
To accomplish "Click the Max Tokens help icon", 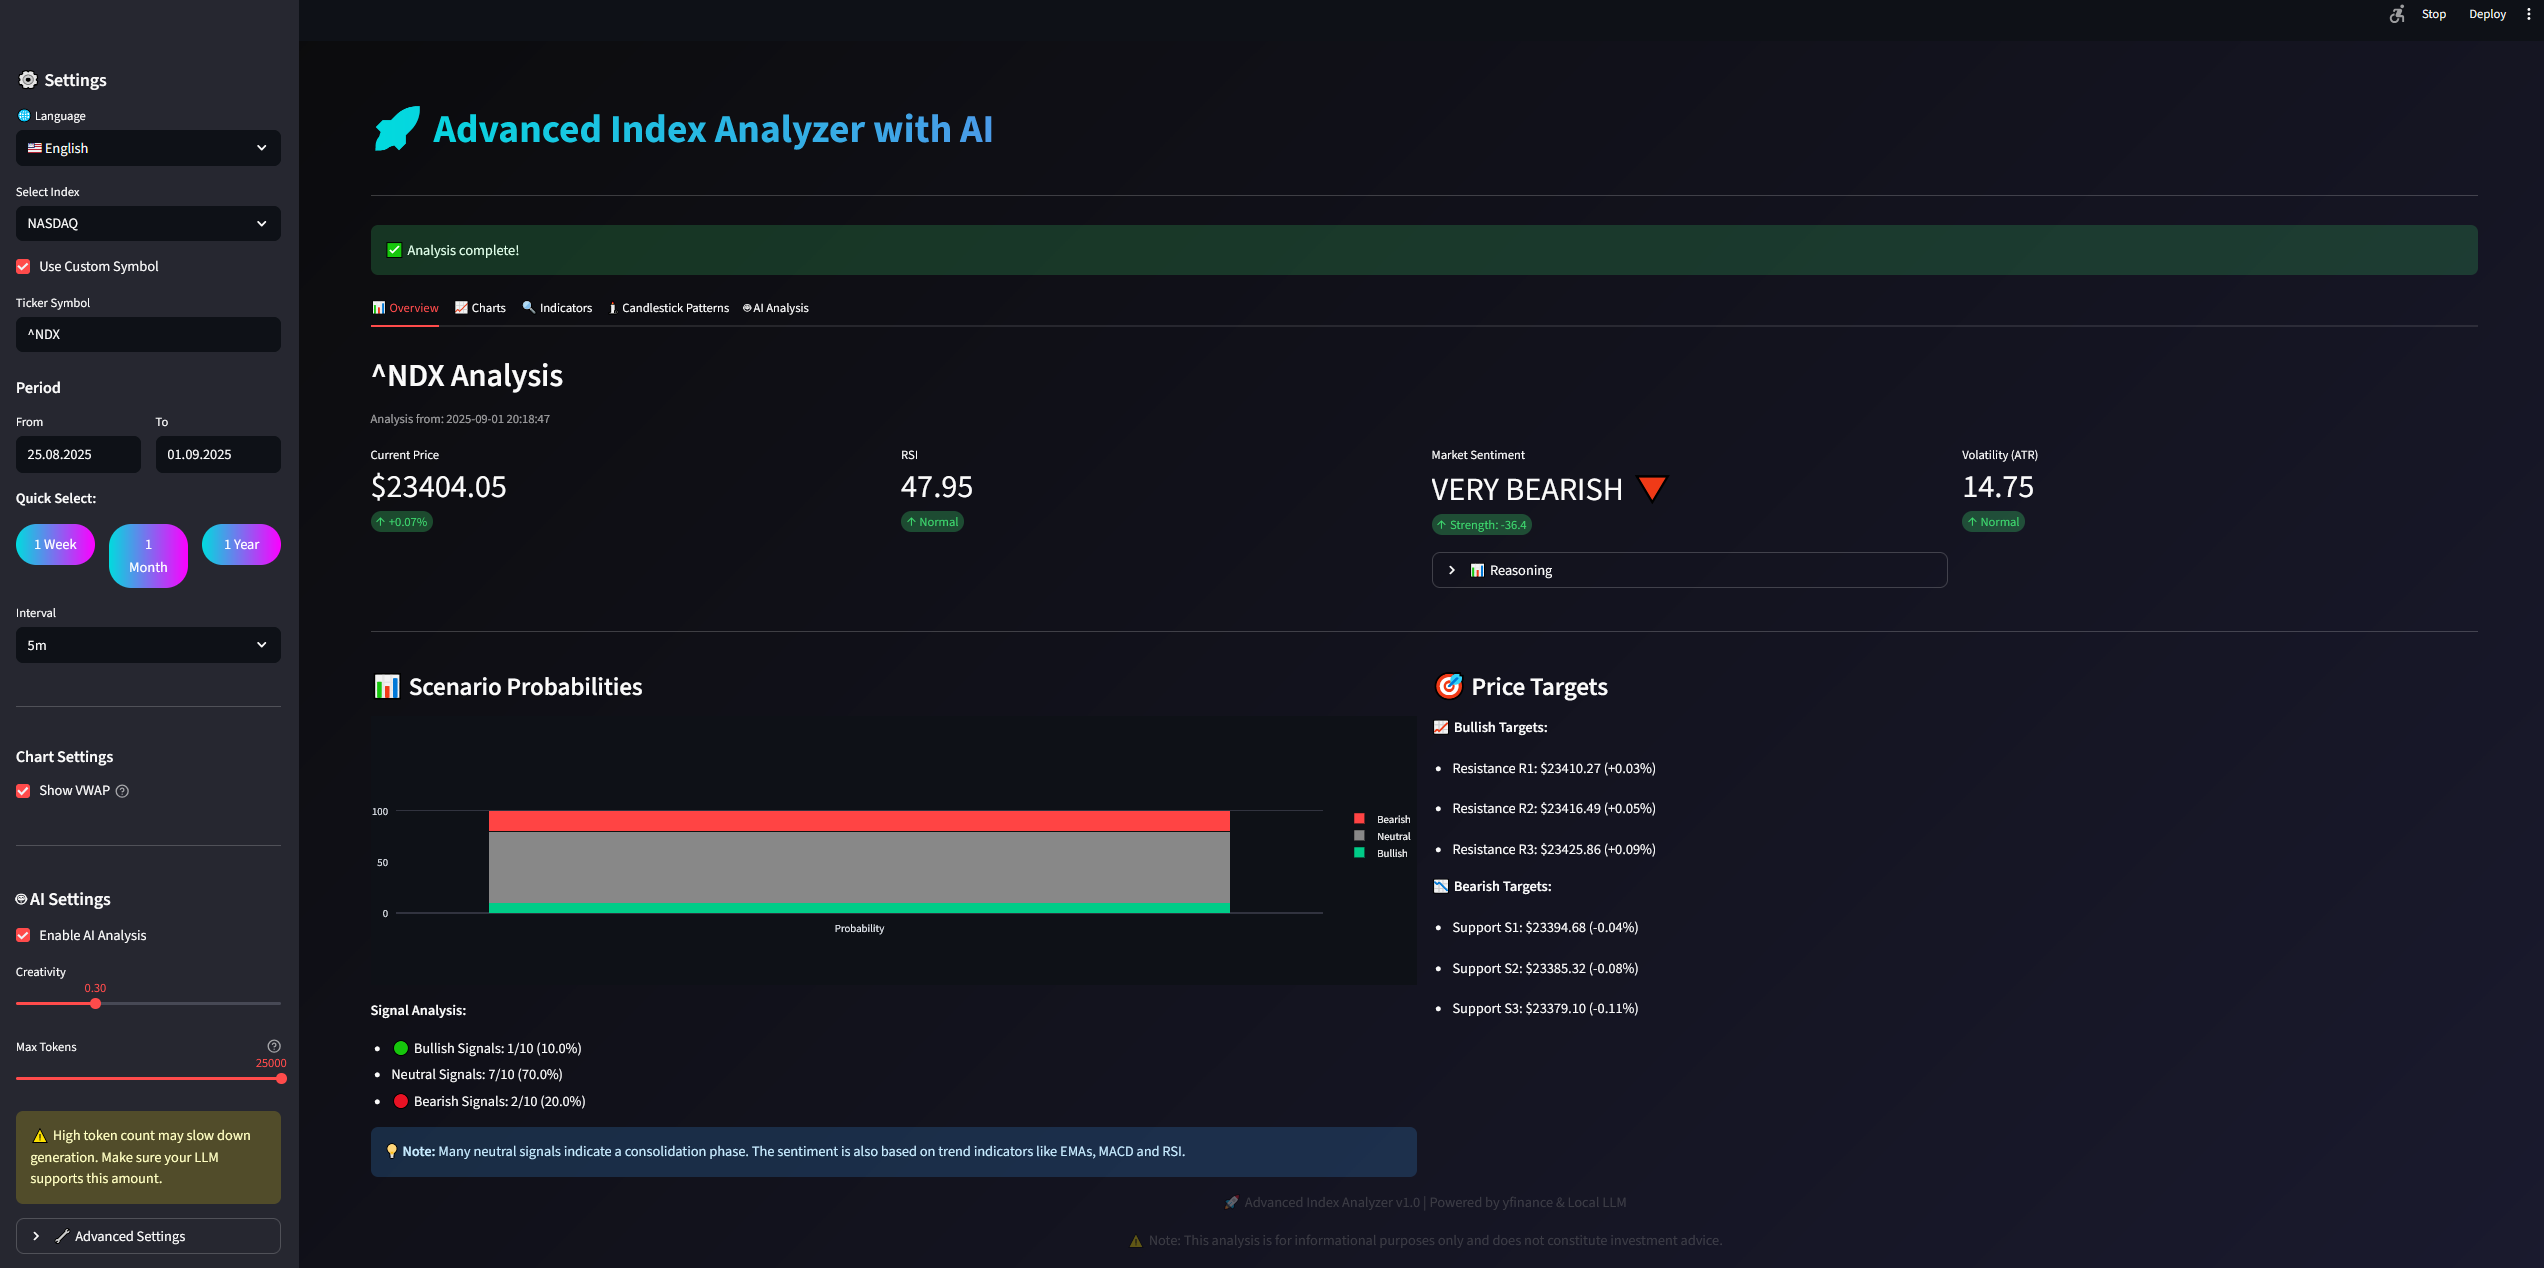I will coord(274,1046).
